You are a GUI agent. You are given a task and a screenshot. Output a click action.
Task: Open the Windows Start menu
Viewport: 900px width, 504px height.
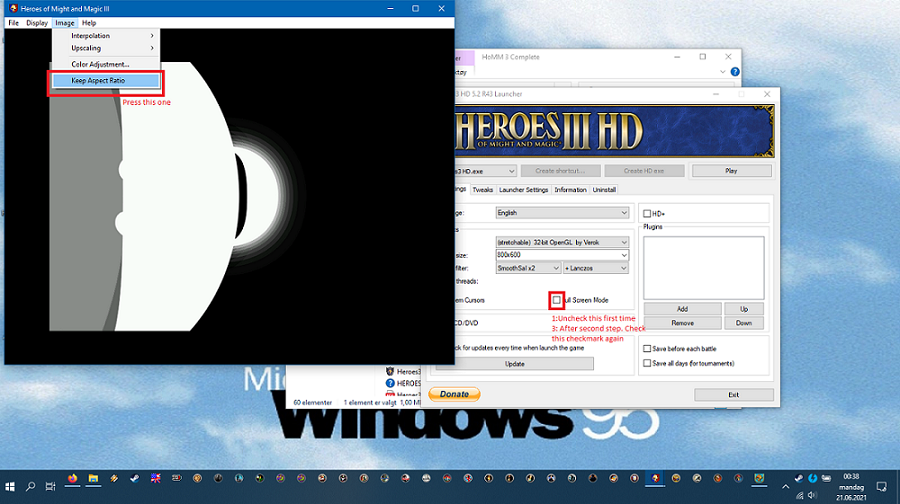(10, 486)
